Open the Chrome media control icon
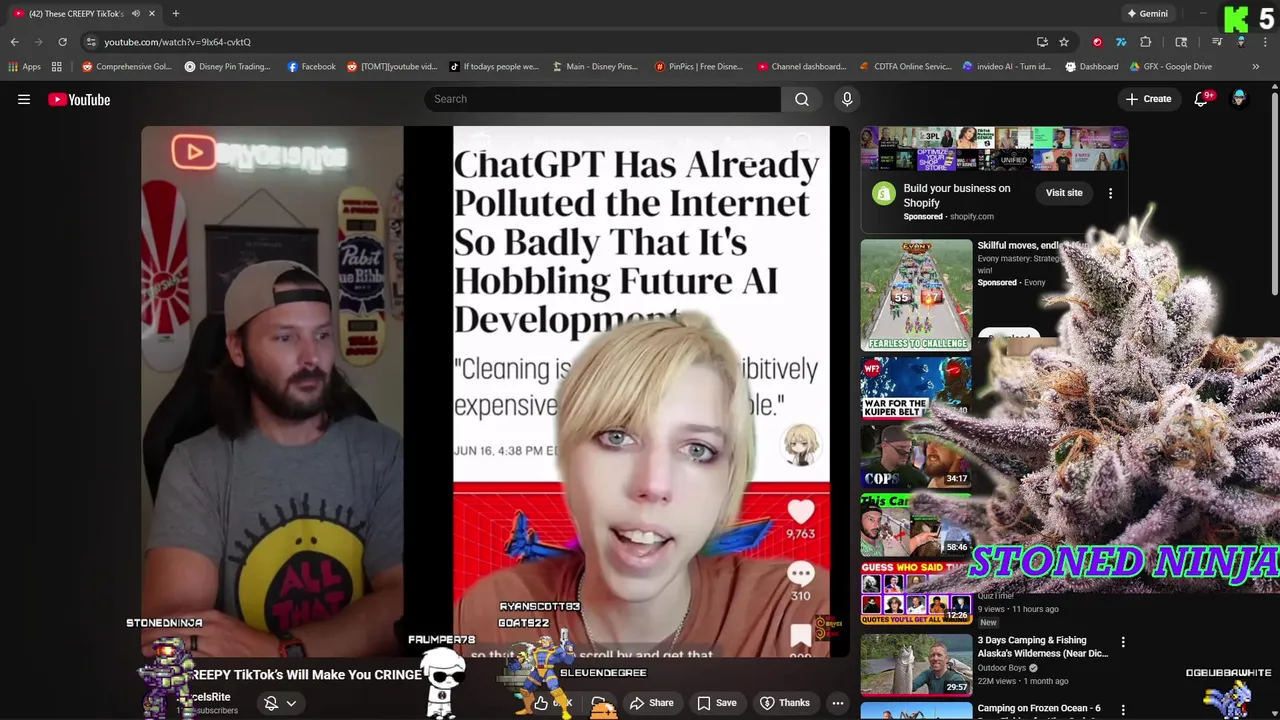 pyautogui.click(x=1216, y=42)
